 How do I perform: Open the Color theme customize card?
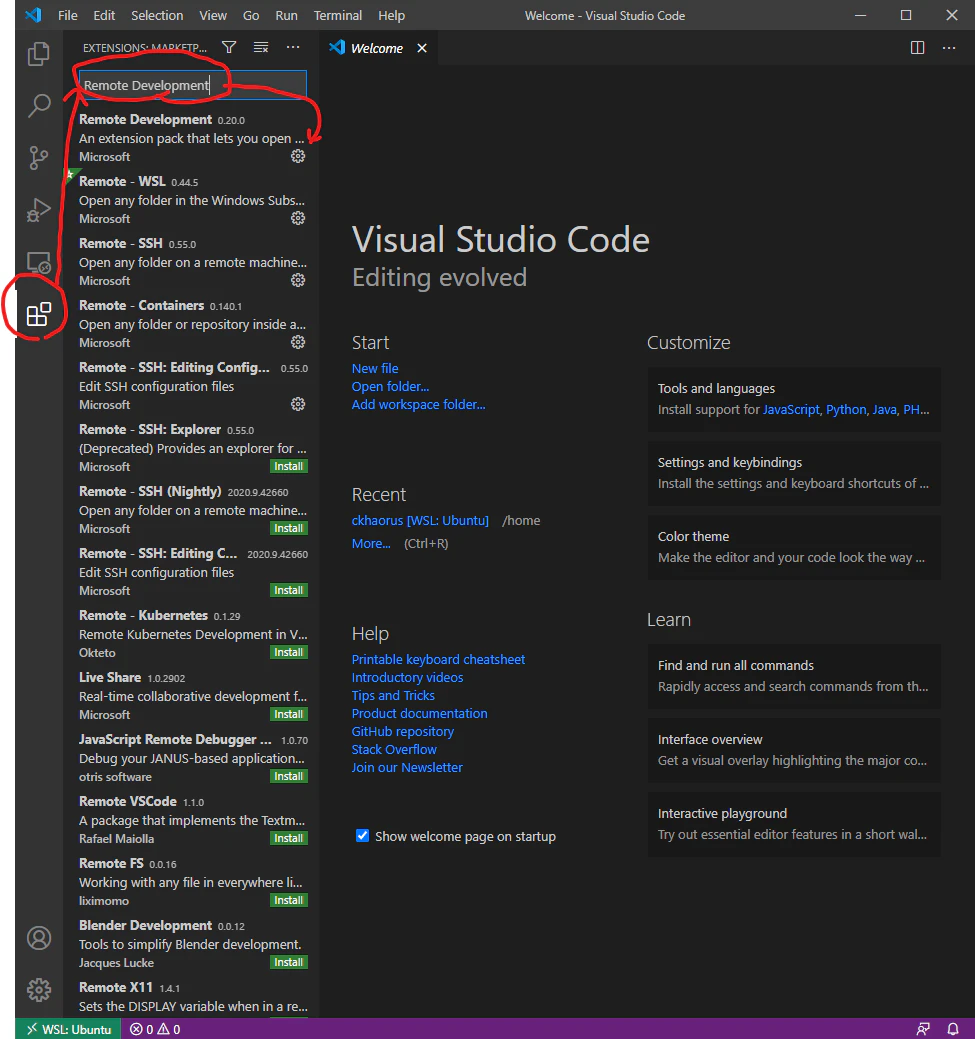coord(794,547)
